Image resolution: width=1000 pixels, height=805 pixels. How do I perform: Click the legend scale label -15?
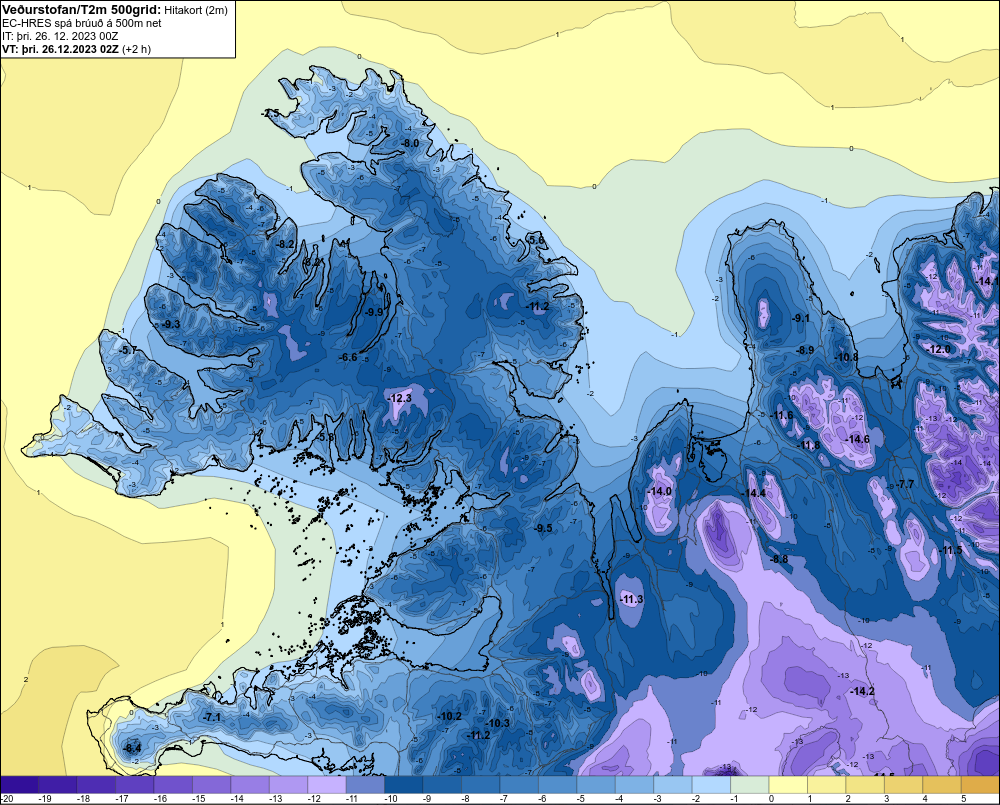coord(198,799)
